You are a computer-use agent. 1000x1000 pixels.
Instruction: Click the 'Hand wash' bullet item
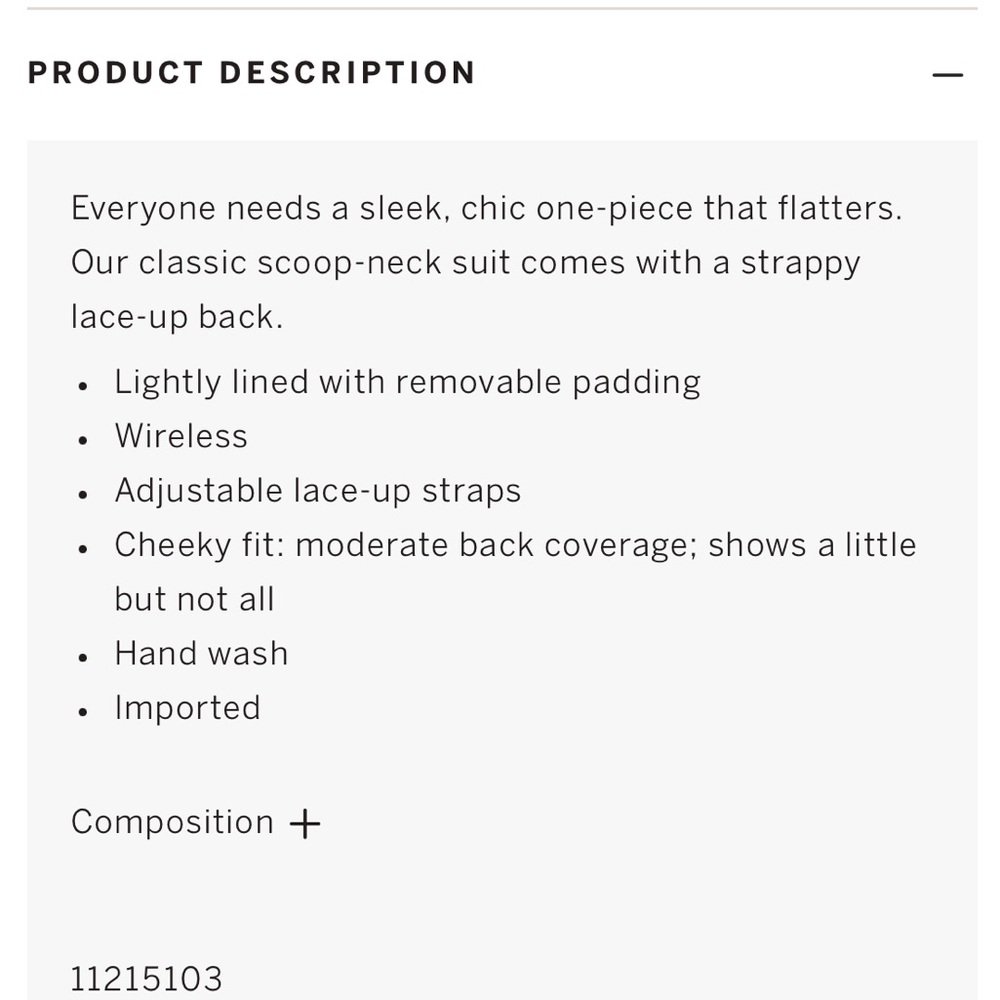pos(202,654)
